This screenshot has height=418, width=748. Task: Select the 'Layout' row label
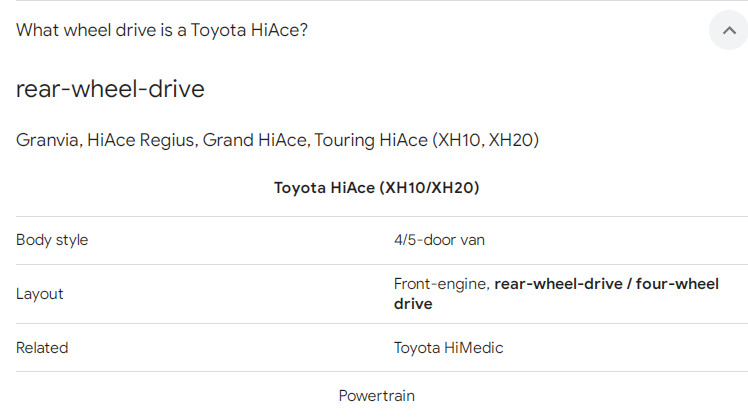(40, 294)
